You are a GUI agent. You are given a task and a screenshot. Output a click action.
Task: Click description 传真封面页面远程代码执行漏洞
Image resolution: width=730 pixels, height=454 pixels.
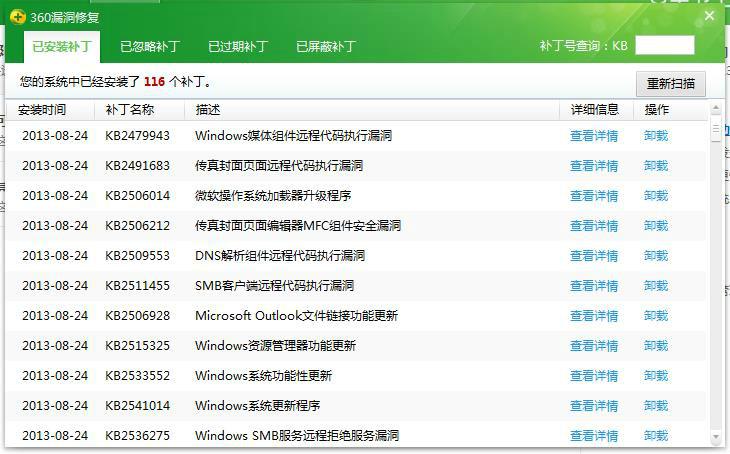pos(279,166)
